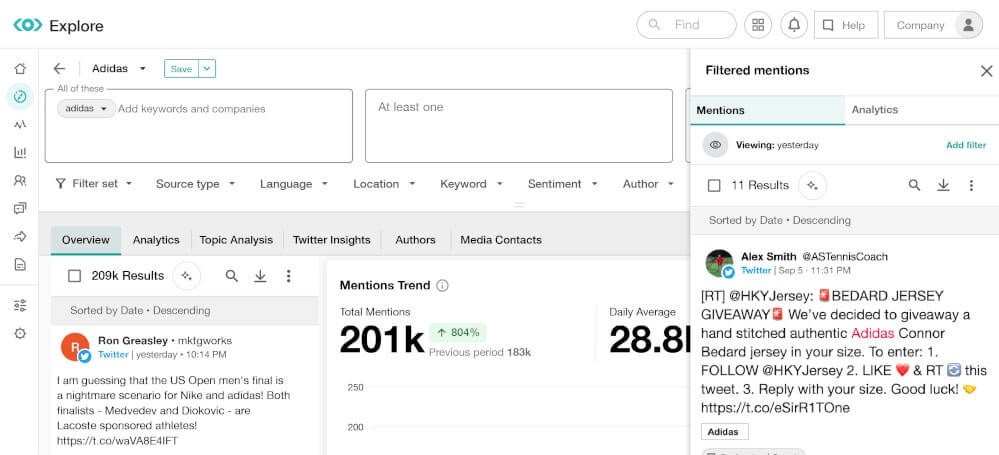Click the Mentions Trend info icon

click(x=442, y=285)
